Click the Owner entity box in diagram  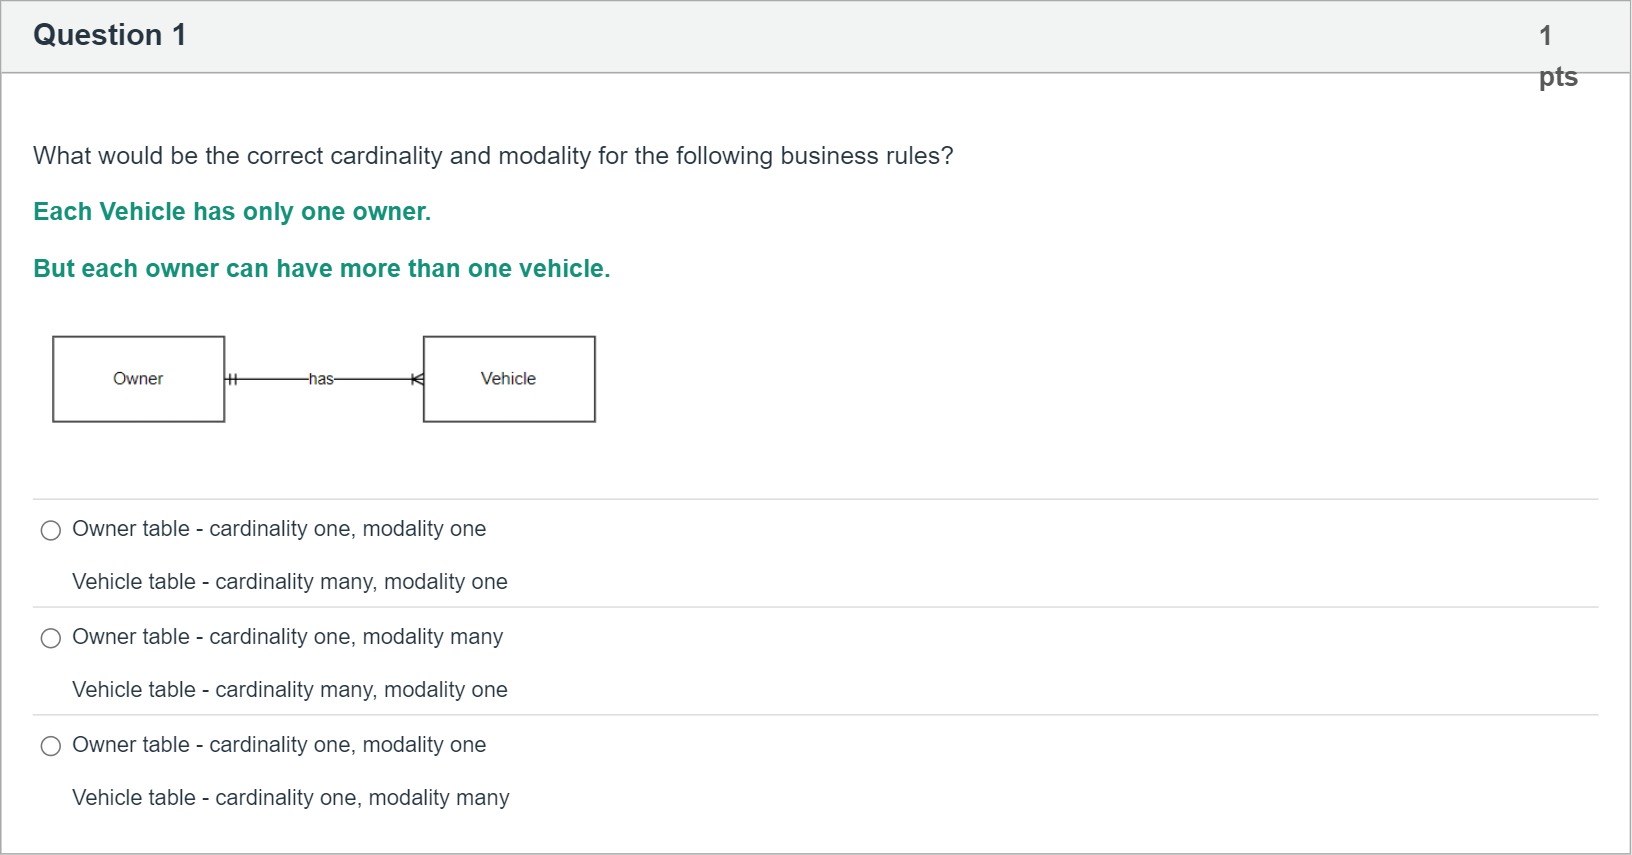tap(138, 379)
